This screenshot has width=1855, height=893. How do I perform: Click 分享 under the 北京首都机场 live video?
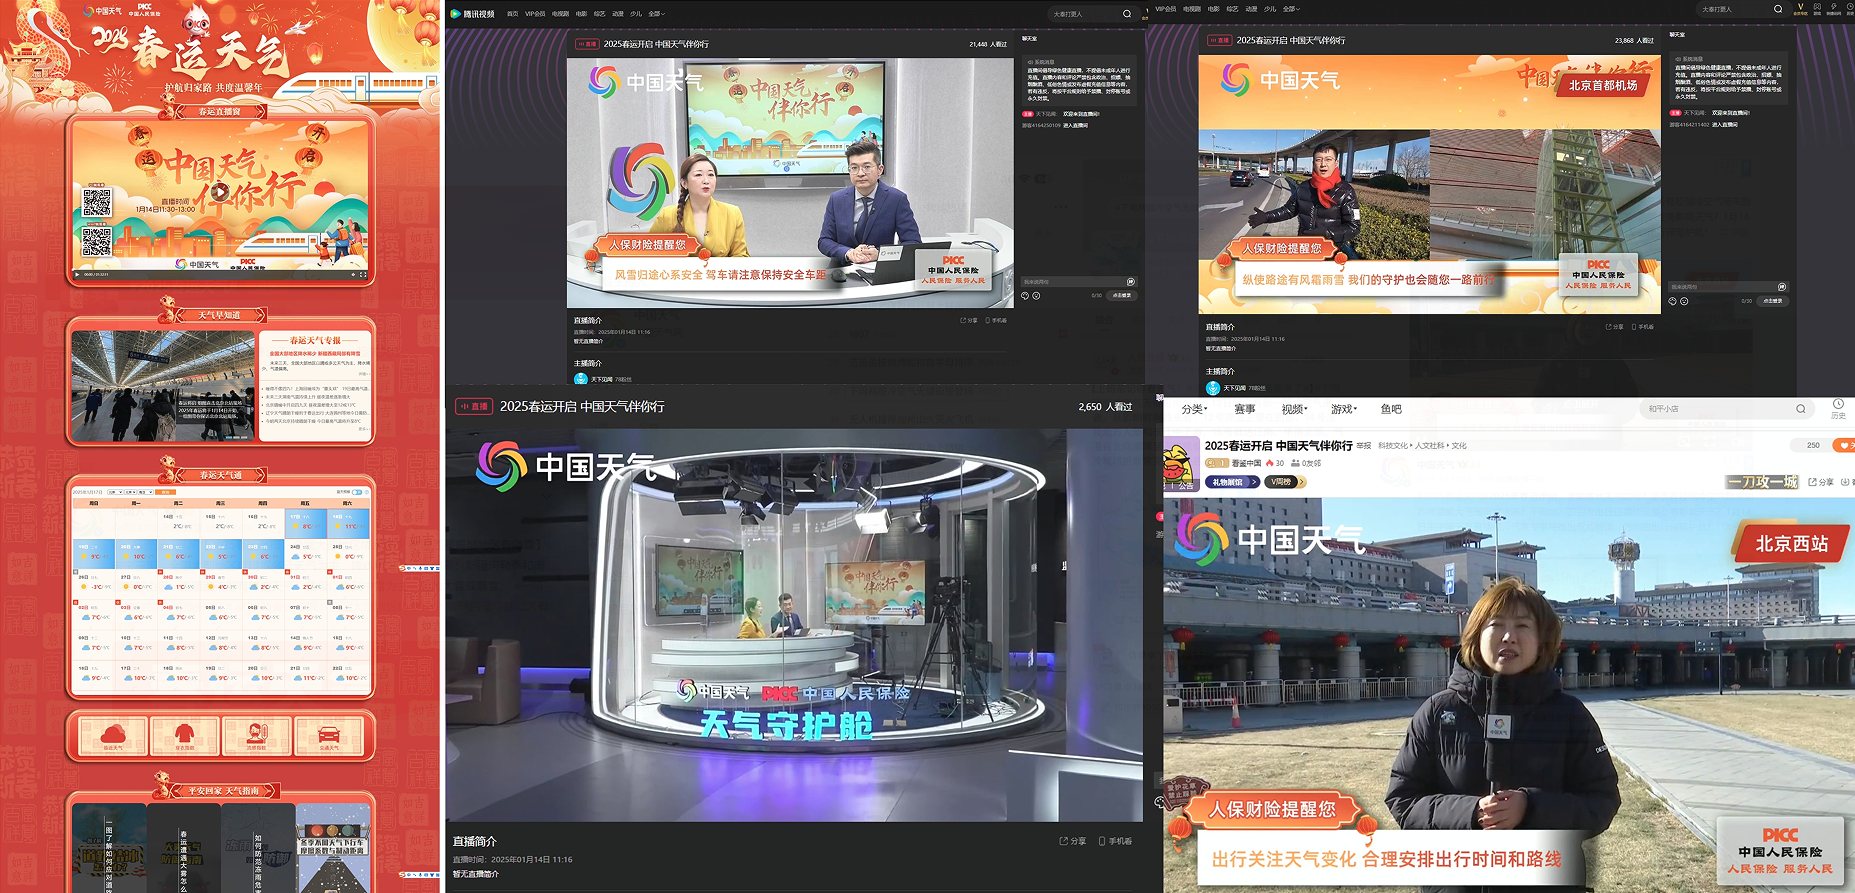(1615, 327)
